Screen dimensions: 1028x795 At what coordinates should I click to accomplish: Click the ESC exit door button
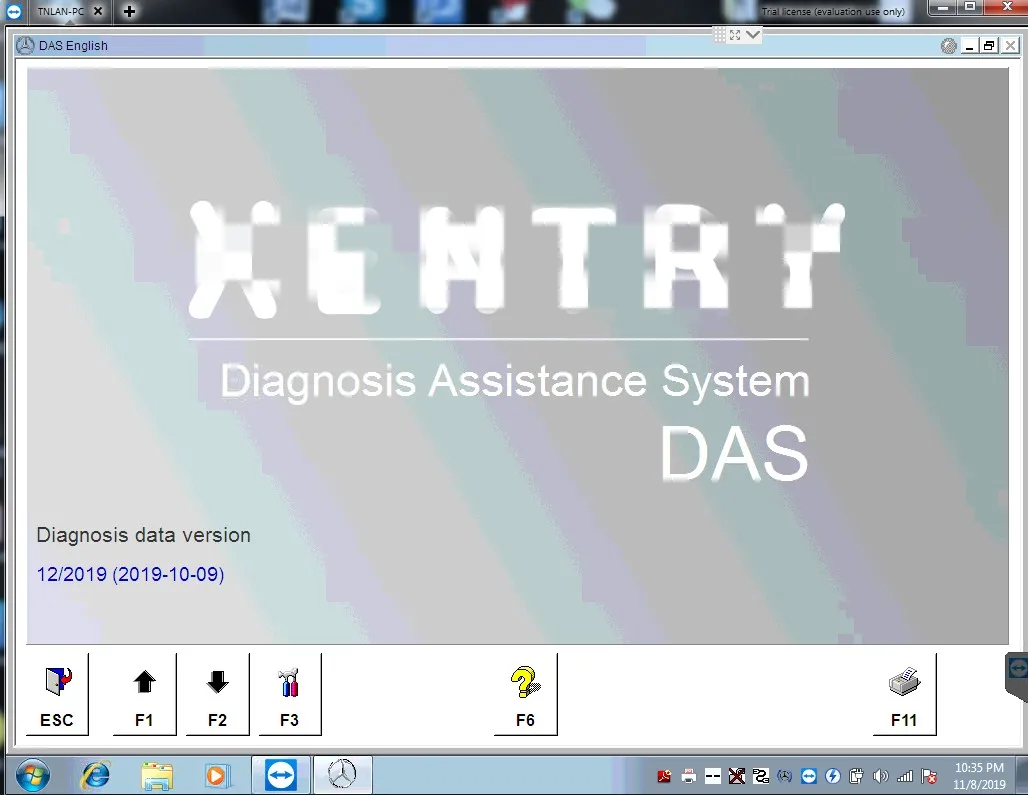(57, 693)
